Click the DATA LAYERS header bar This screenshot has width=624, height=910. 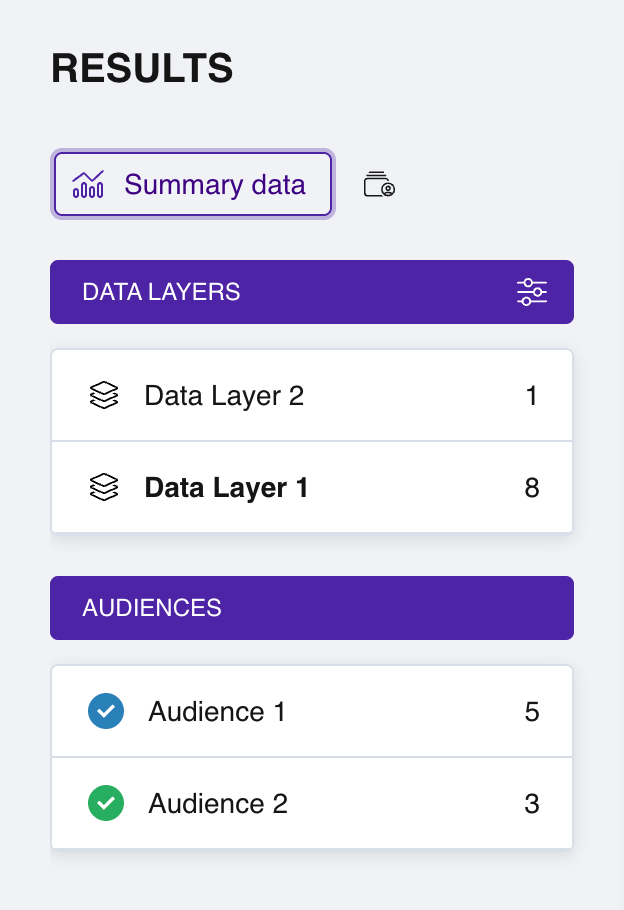pos(312,292)
